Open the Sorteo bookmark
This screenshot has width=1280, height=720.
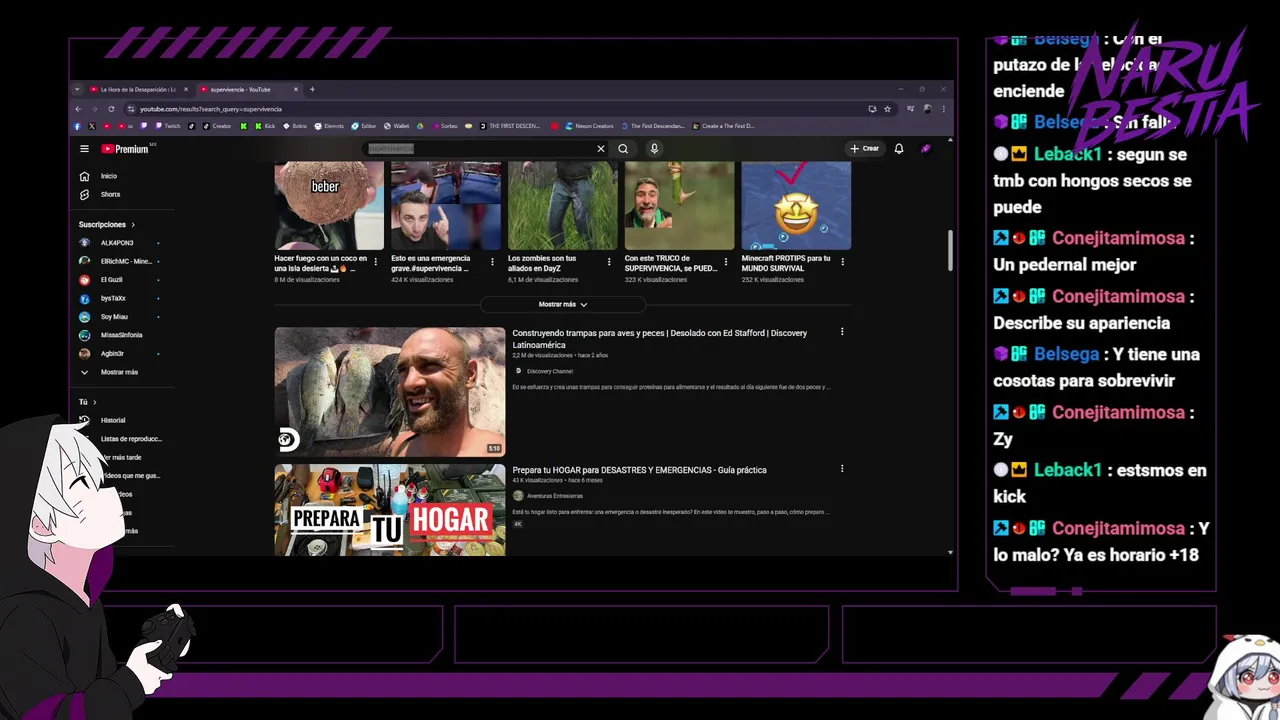pyautogui.click(x=445, y=126)
